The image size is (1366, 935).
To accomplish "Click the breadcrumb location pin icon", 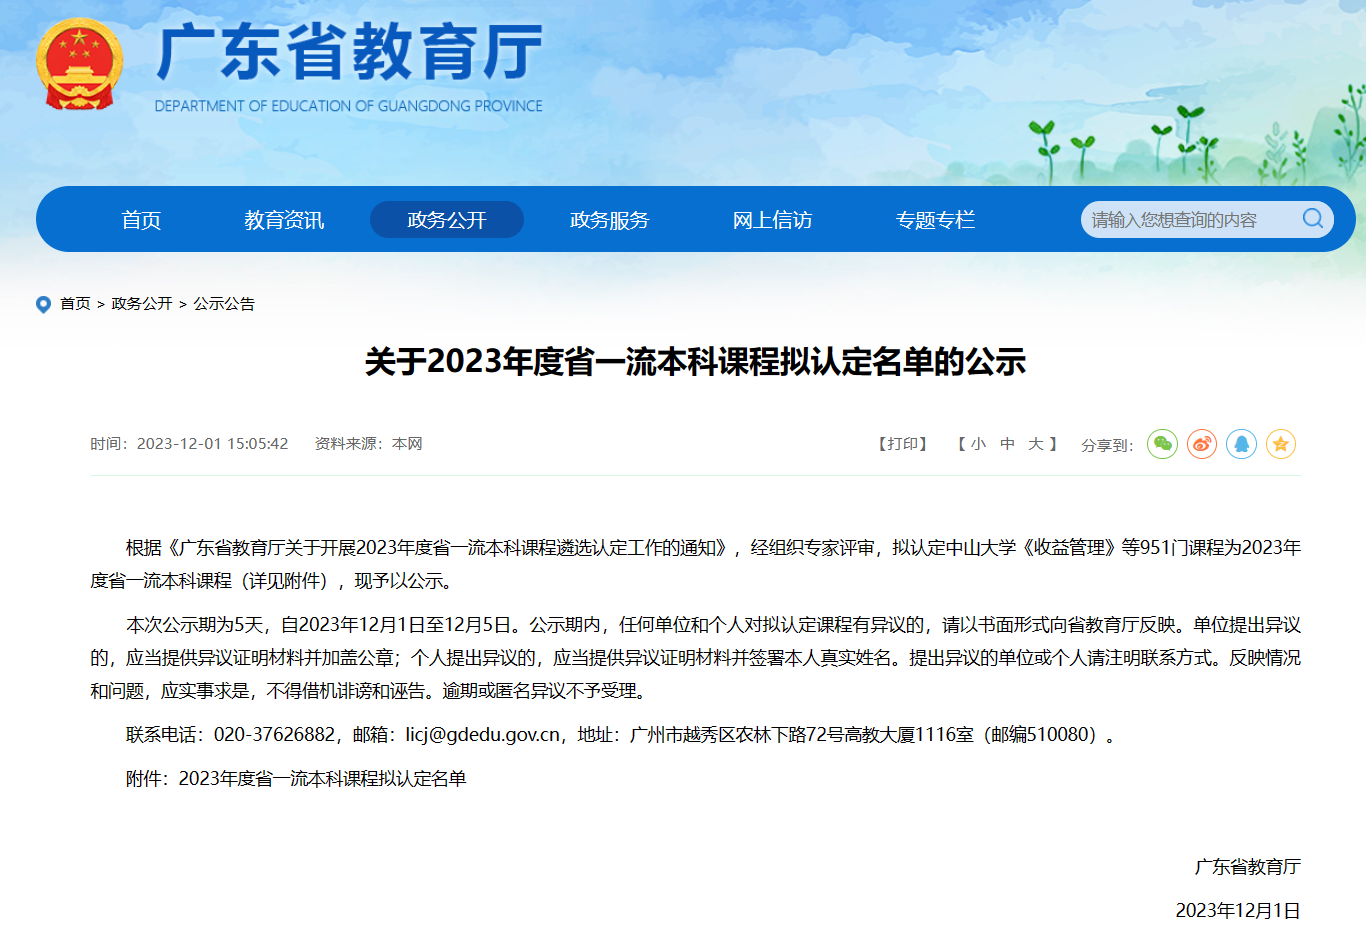I will tap(43, 304).
